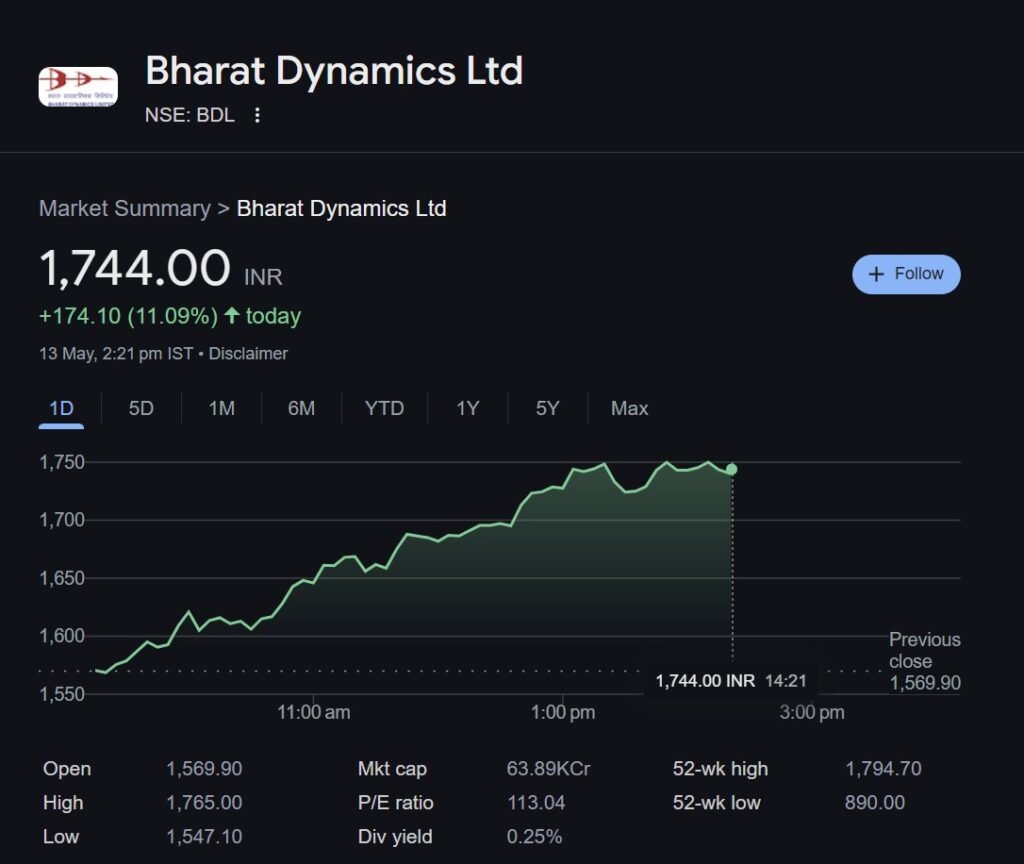Click the 3:00 pm time axis label

point(812,712)
